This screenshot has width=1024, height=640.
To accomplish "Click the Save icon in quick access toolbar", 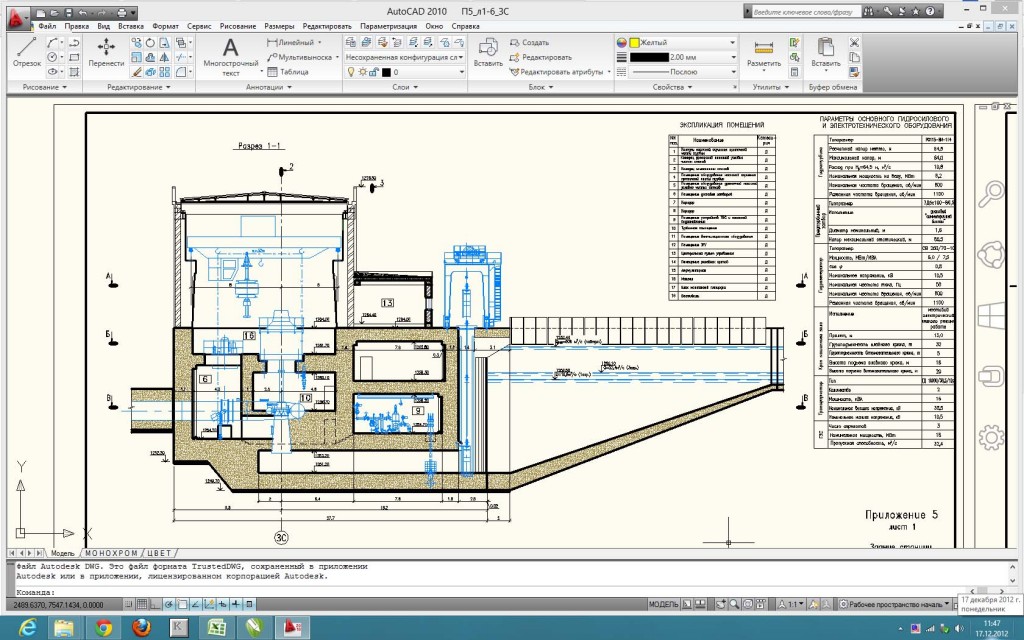I will pyautogui.click(x=69, y=12).
